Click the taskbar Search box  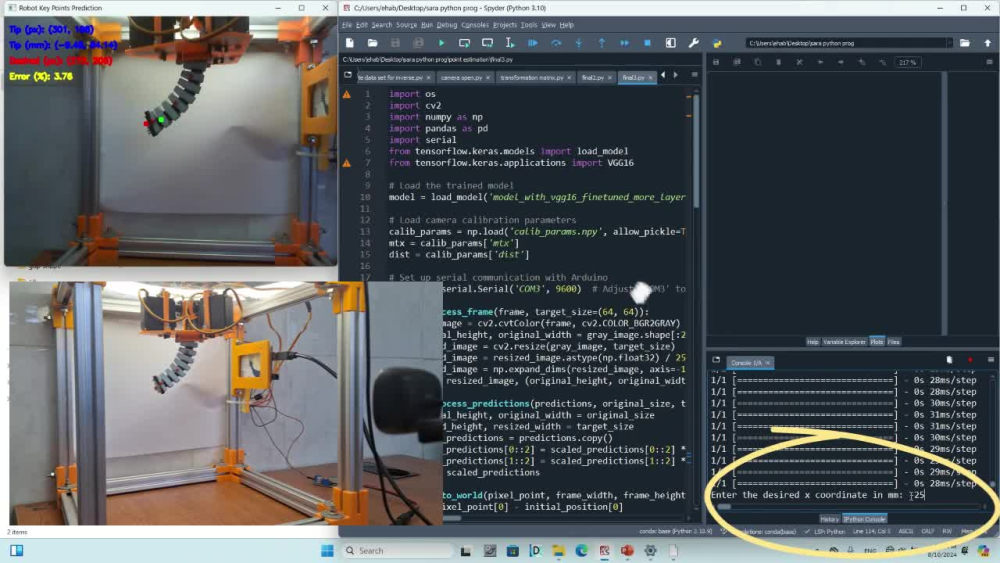(397, 551)
